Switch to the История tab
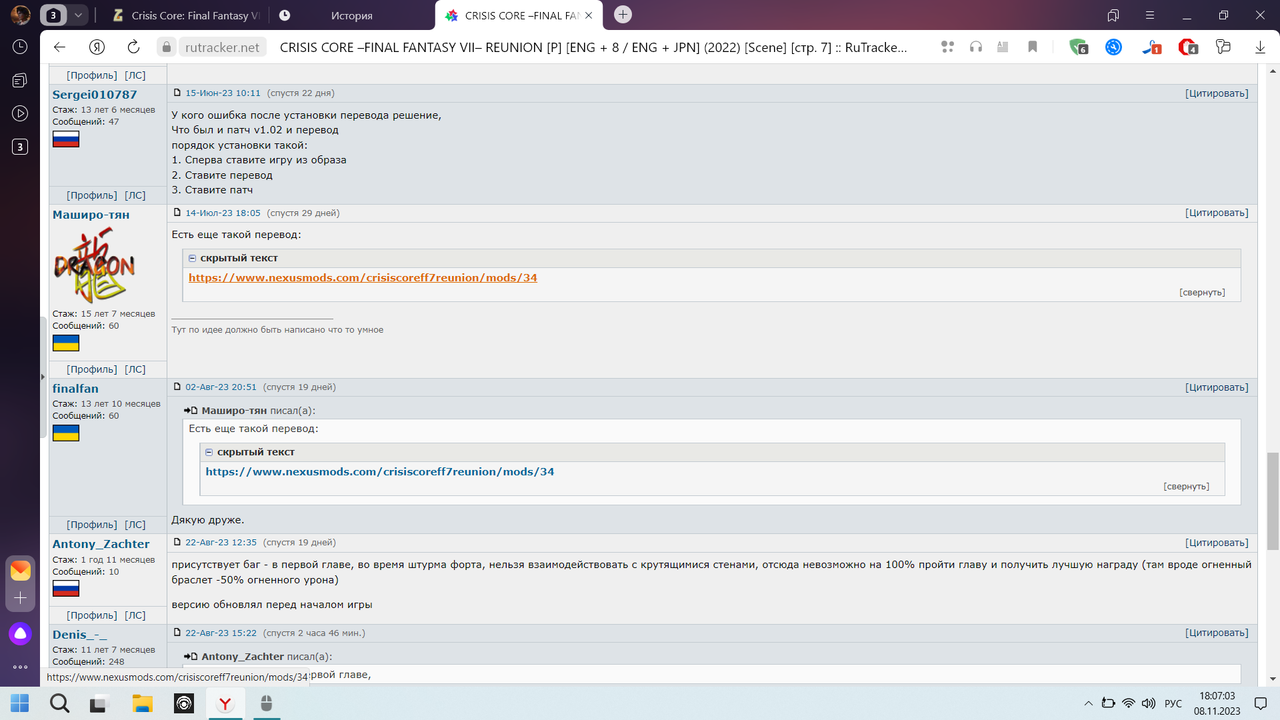Viewport: 1280px width, 720px height. click(x=351, y=15)
